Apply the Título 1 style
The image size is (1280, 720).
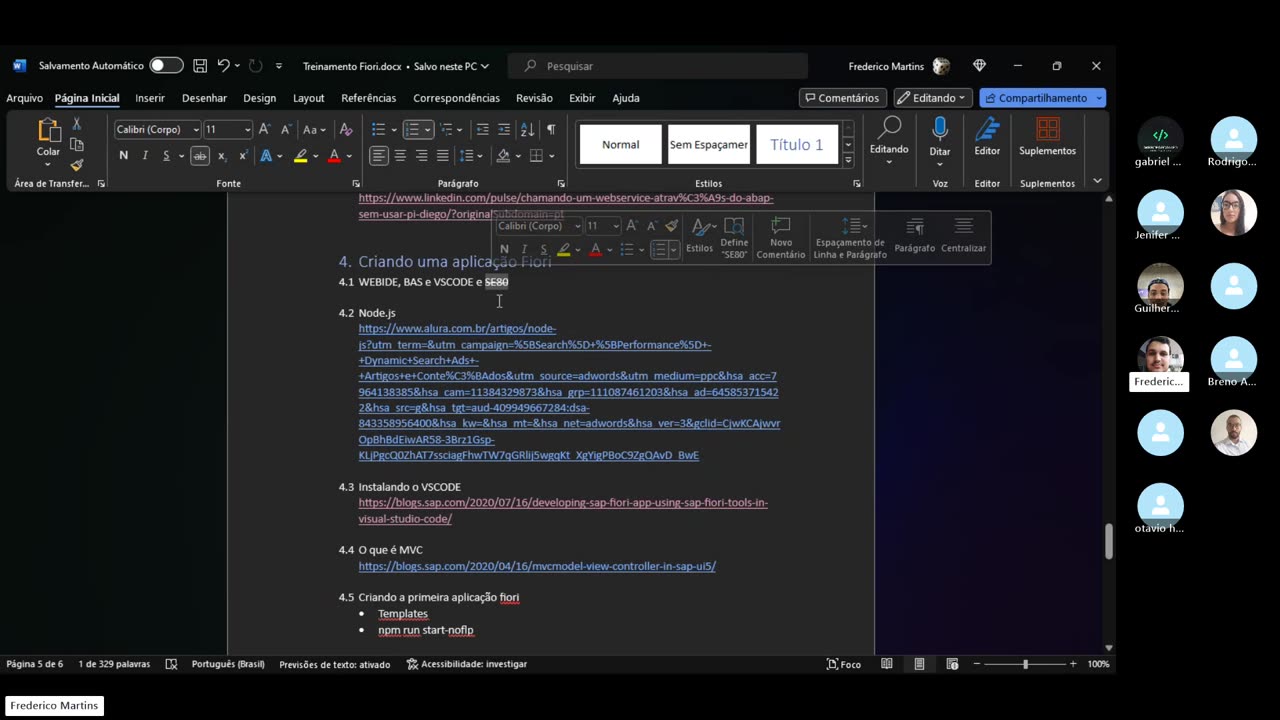pyautogui.click(x=797, y=145)
